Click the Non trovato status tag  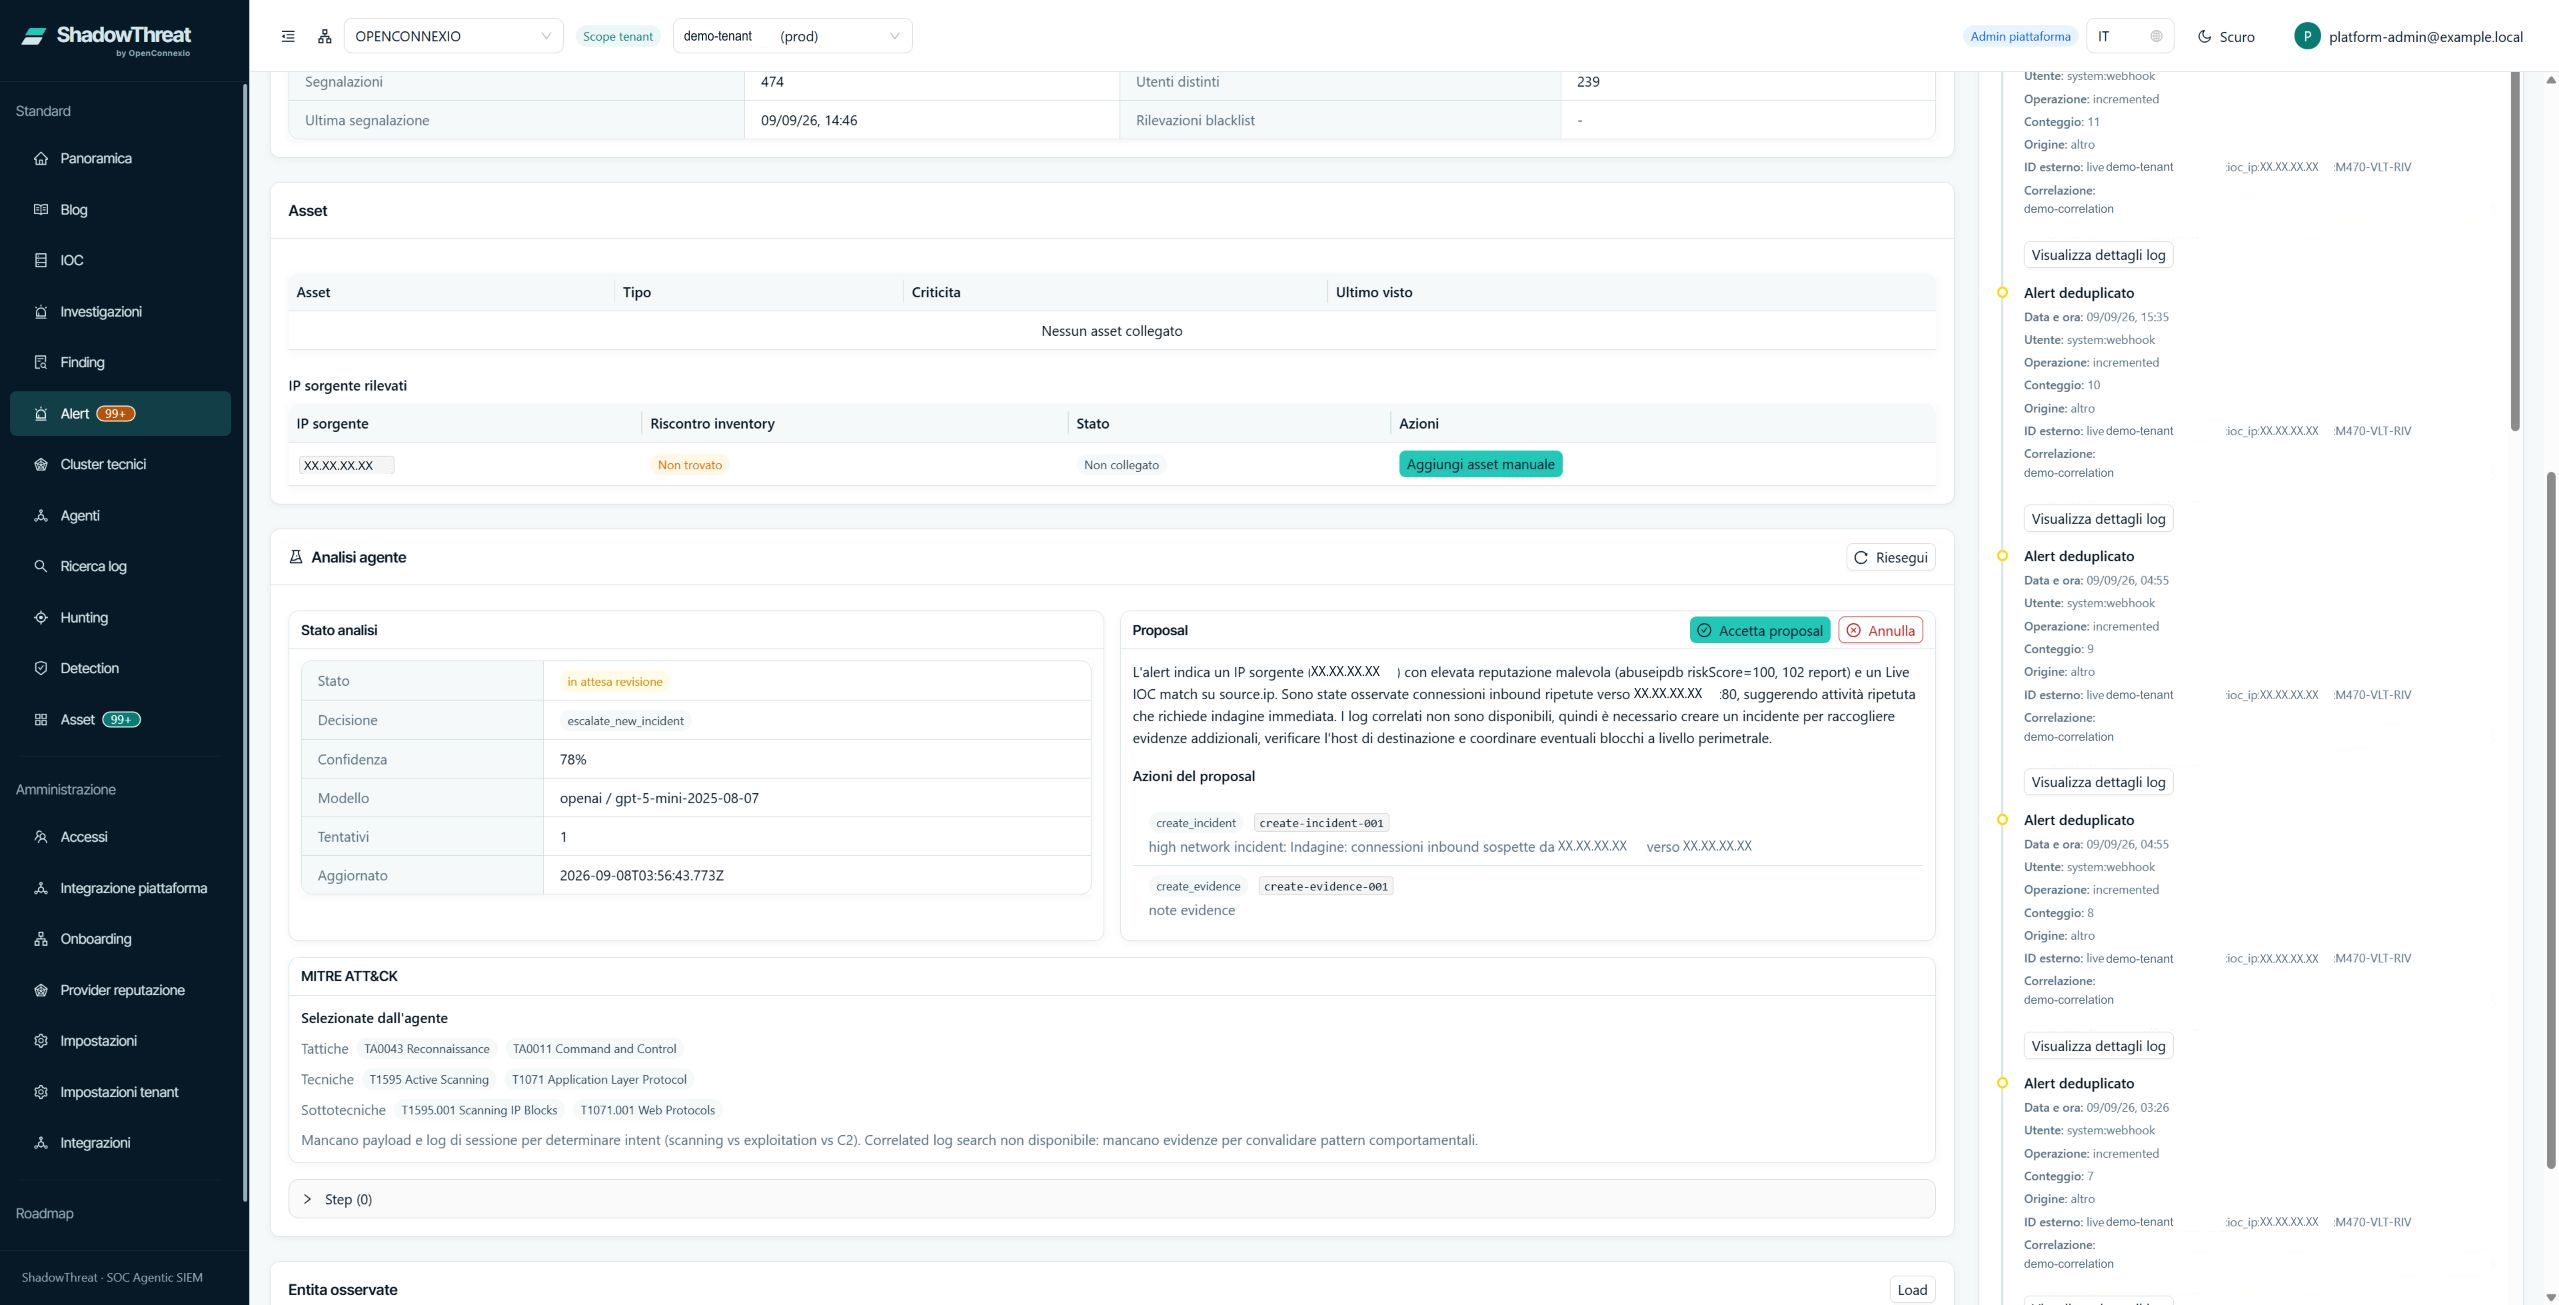click(x=689, y=465)
